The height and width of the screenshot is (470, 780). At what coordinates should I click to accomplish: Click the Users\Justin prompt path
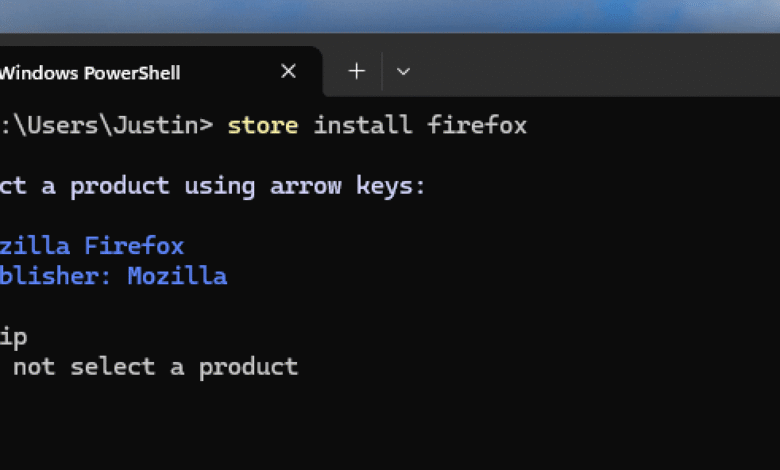(x=110, y=126)
